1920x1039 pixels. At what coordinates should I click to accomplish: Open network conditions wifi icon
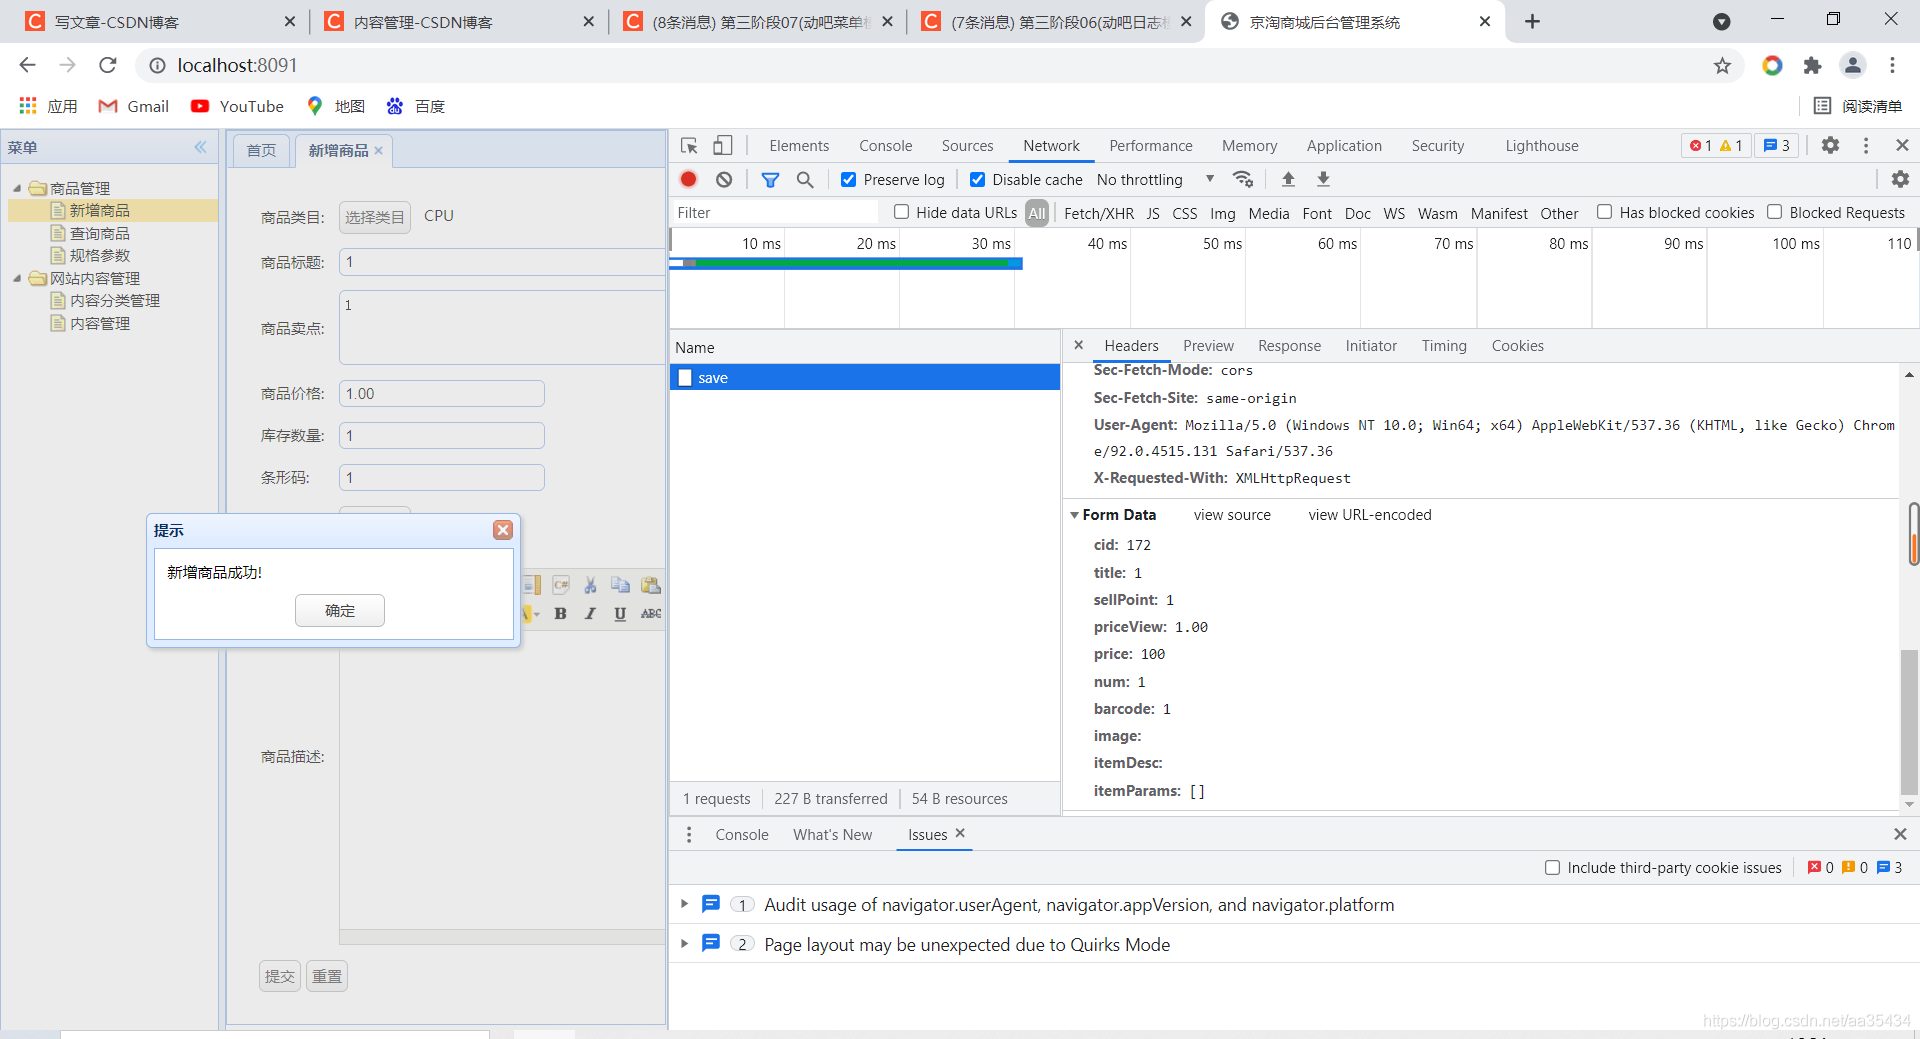tap(1243, 179)
